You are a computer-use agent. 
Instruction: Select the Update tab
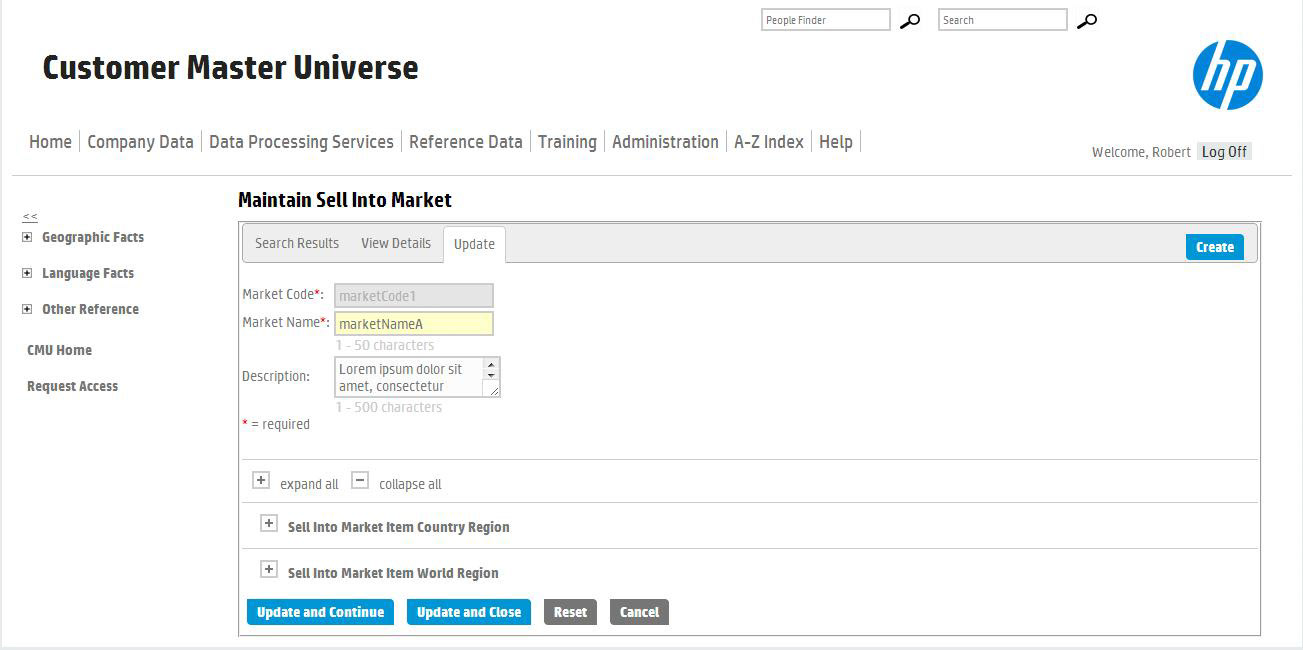pos(474,244)
